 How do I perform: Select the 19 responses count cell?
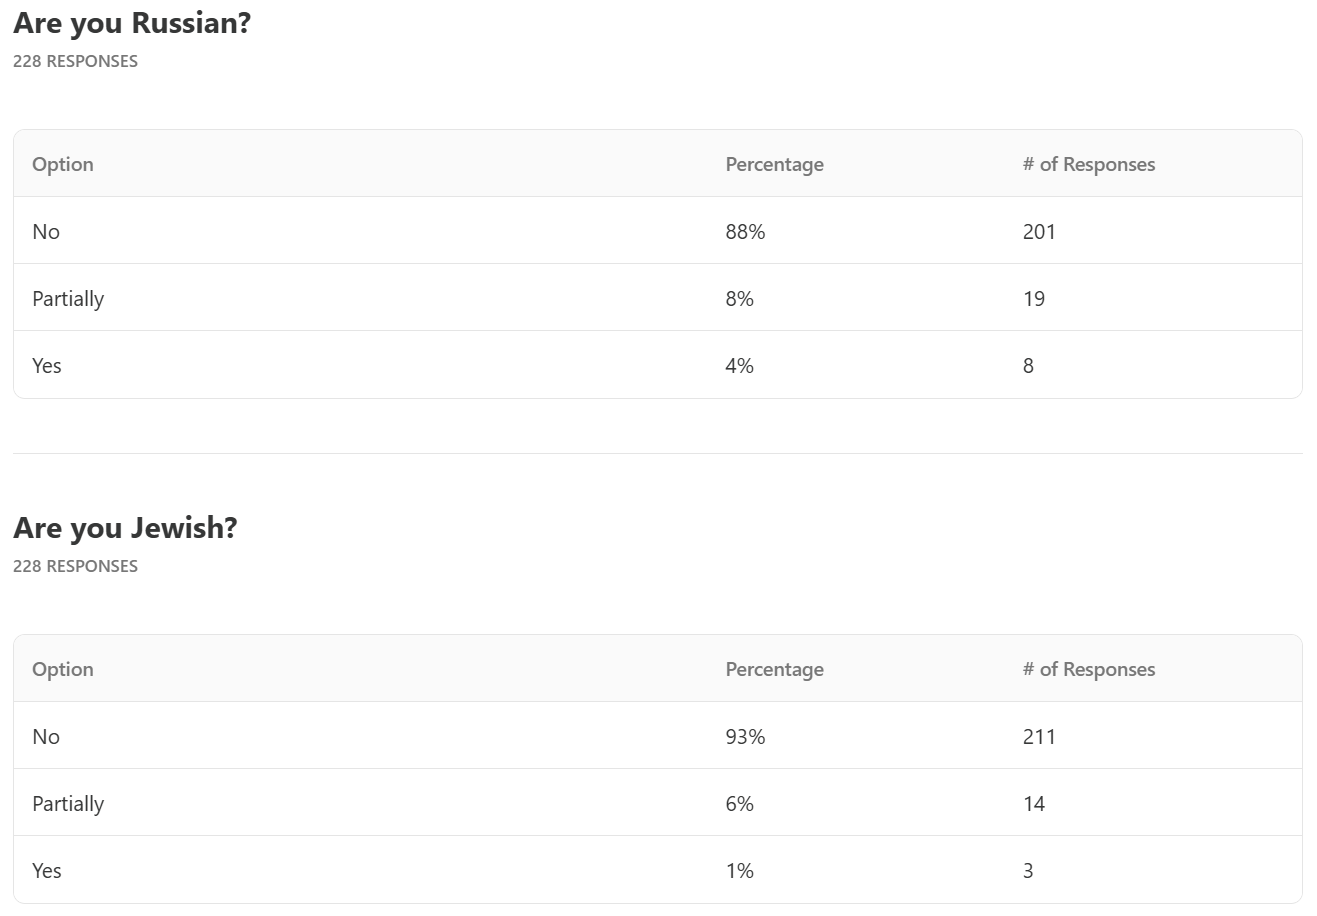click(x=1034, y=299)
